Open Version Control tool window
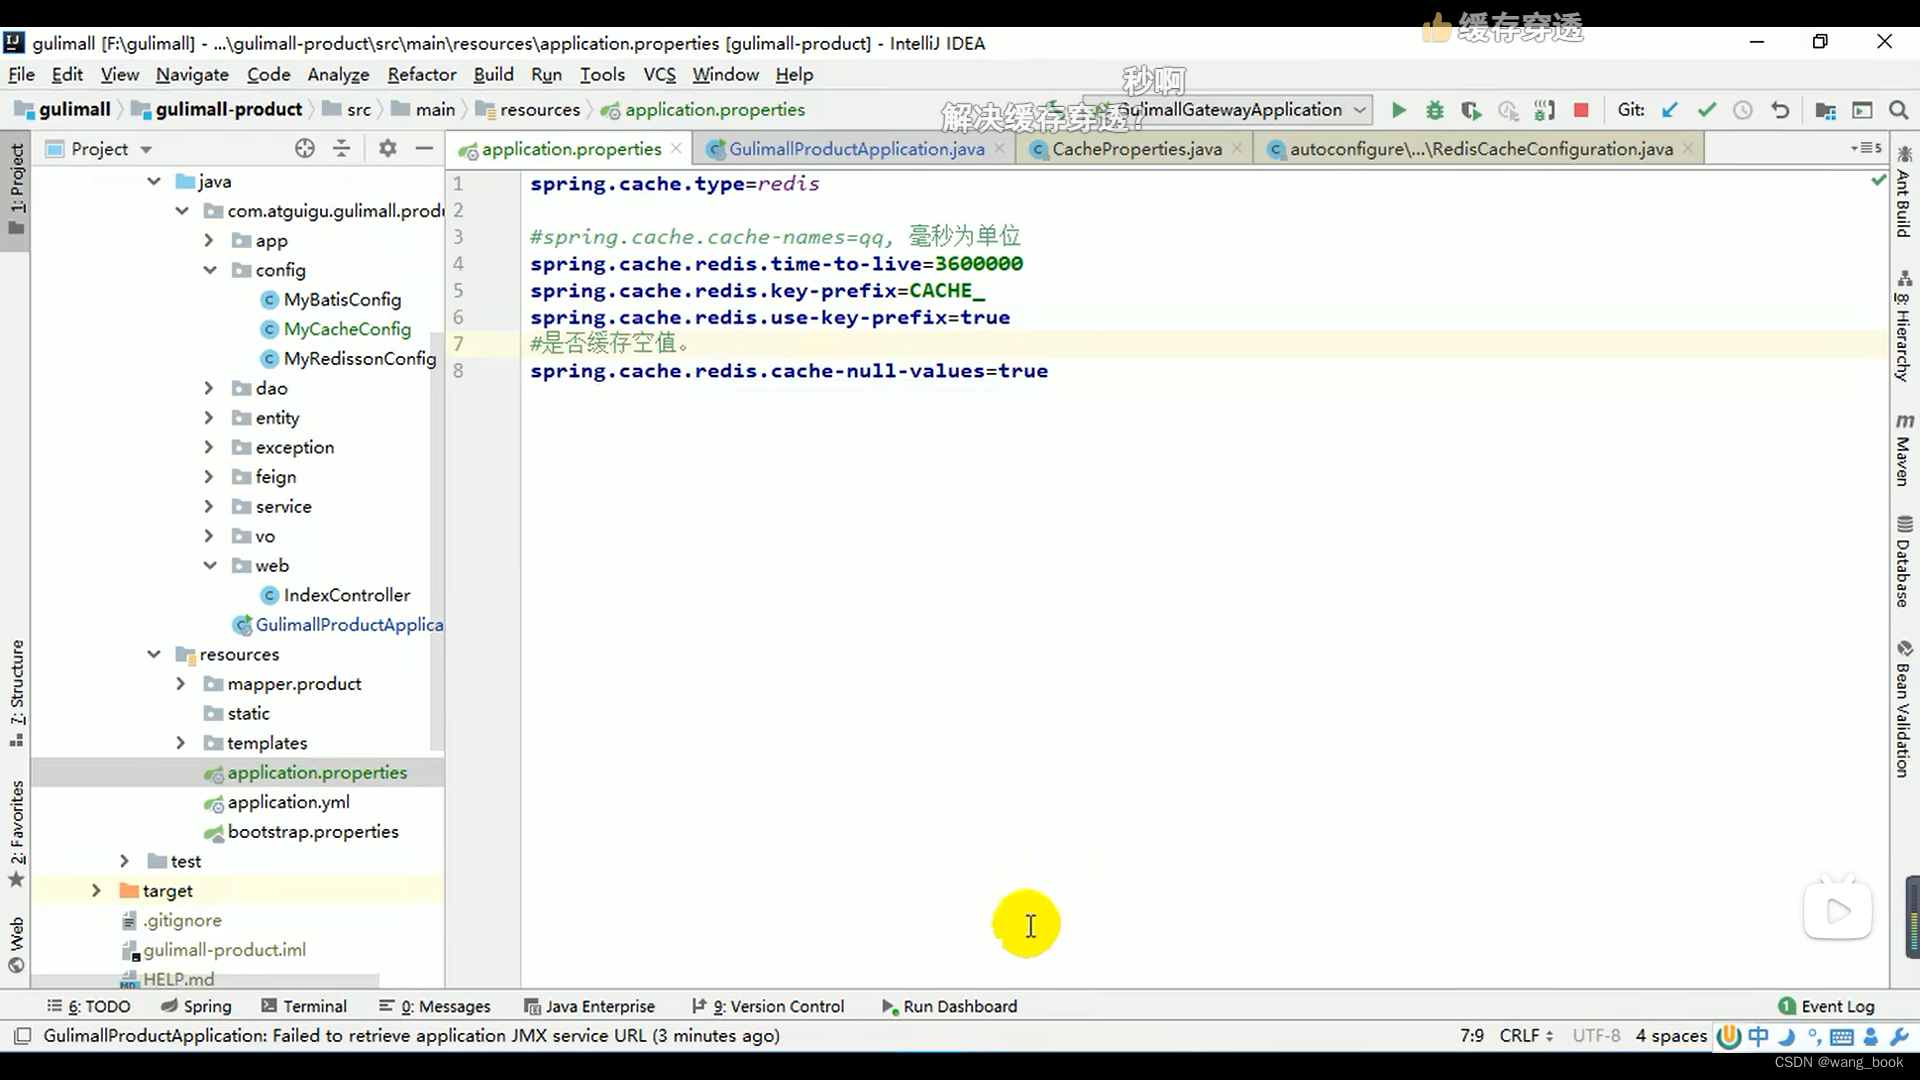The height and width of the screenshot is (1080, 1920). point(768,1006)
